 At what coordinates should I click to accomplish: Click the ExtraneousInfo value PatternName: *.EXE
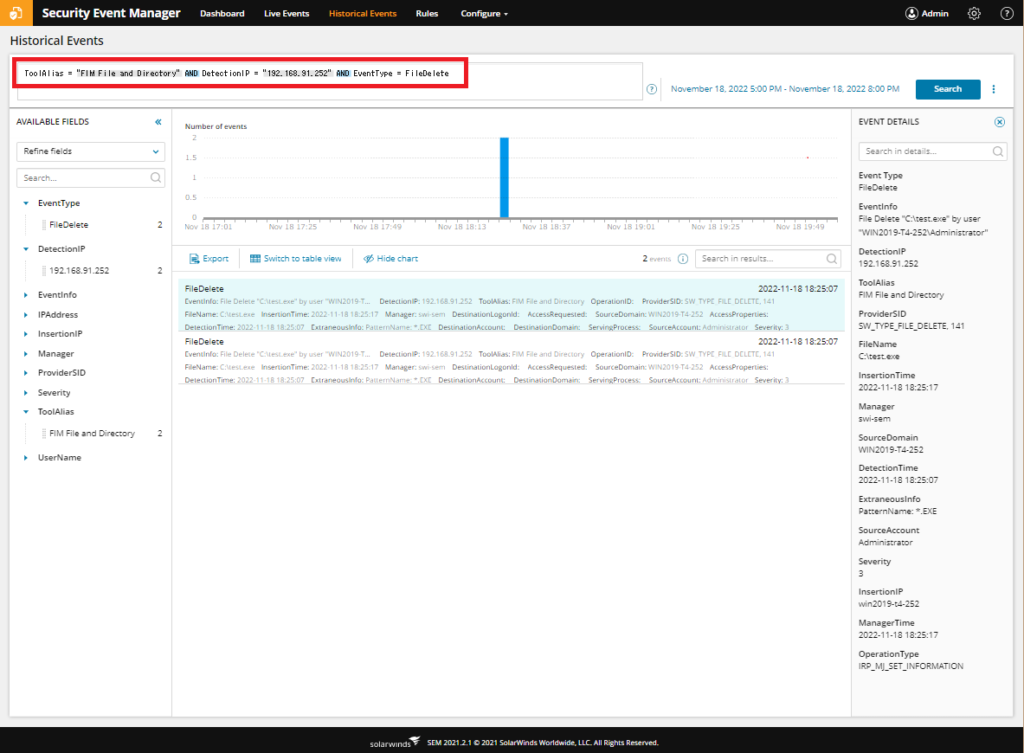coord(897,511)
